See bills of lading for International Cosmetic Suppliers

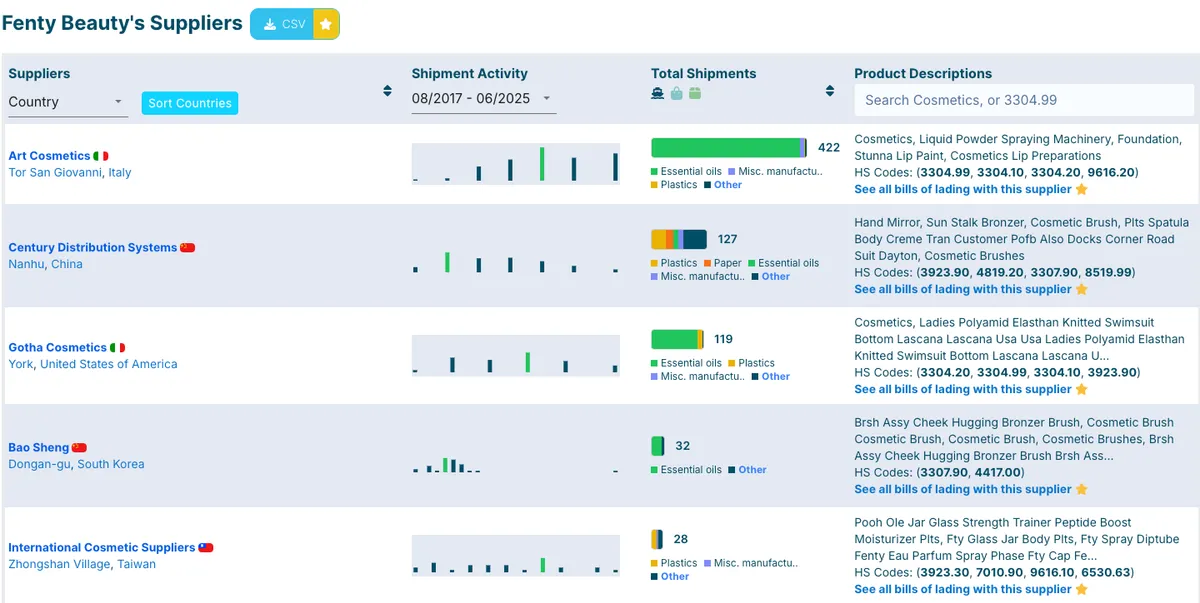(x=963, y=589)
